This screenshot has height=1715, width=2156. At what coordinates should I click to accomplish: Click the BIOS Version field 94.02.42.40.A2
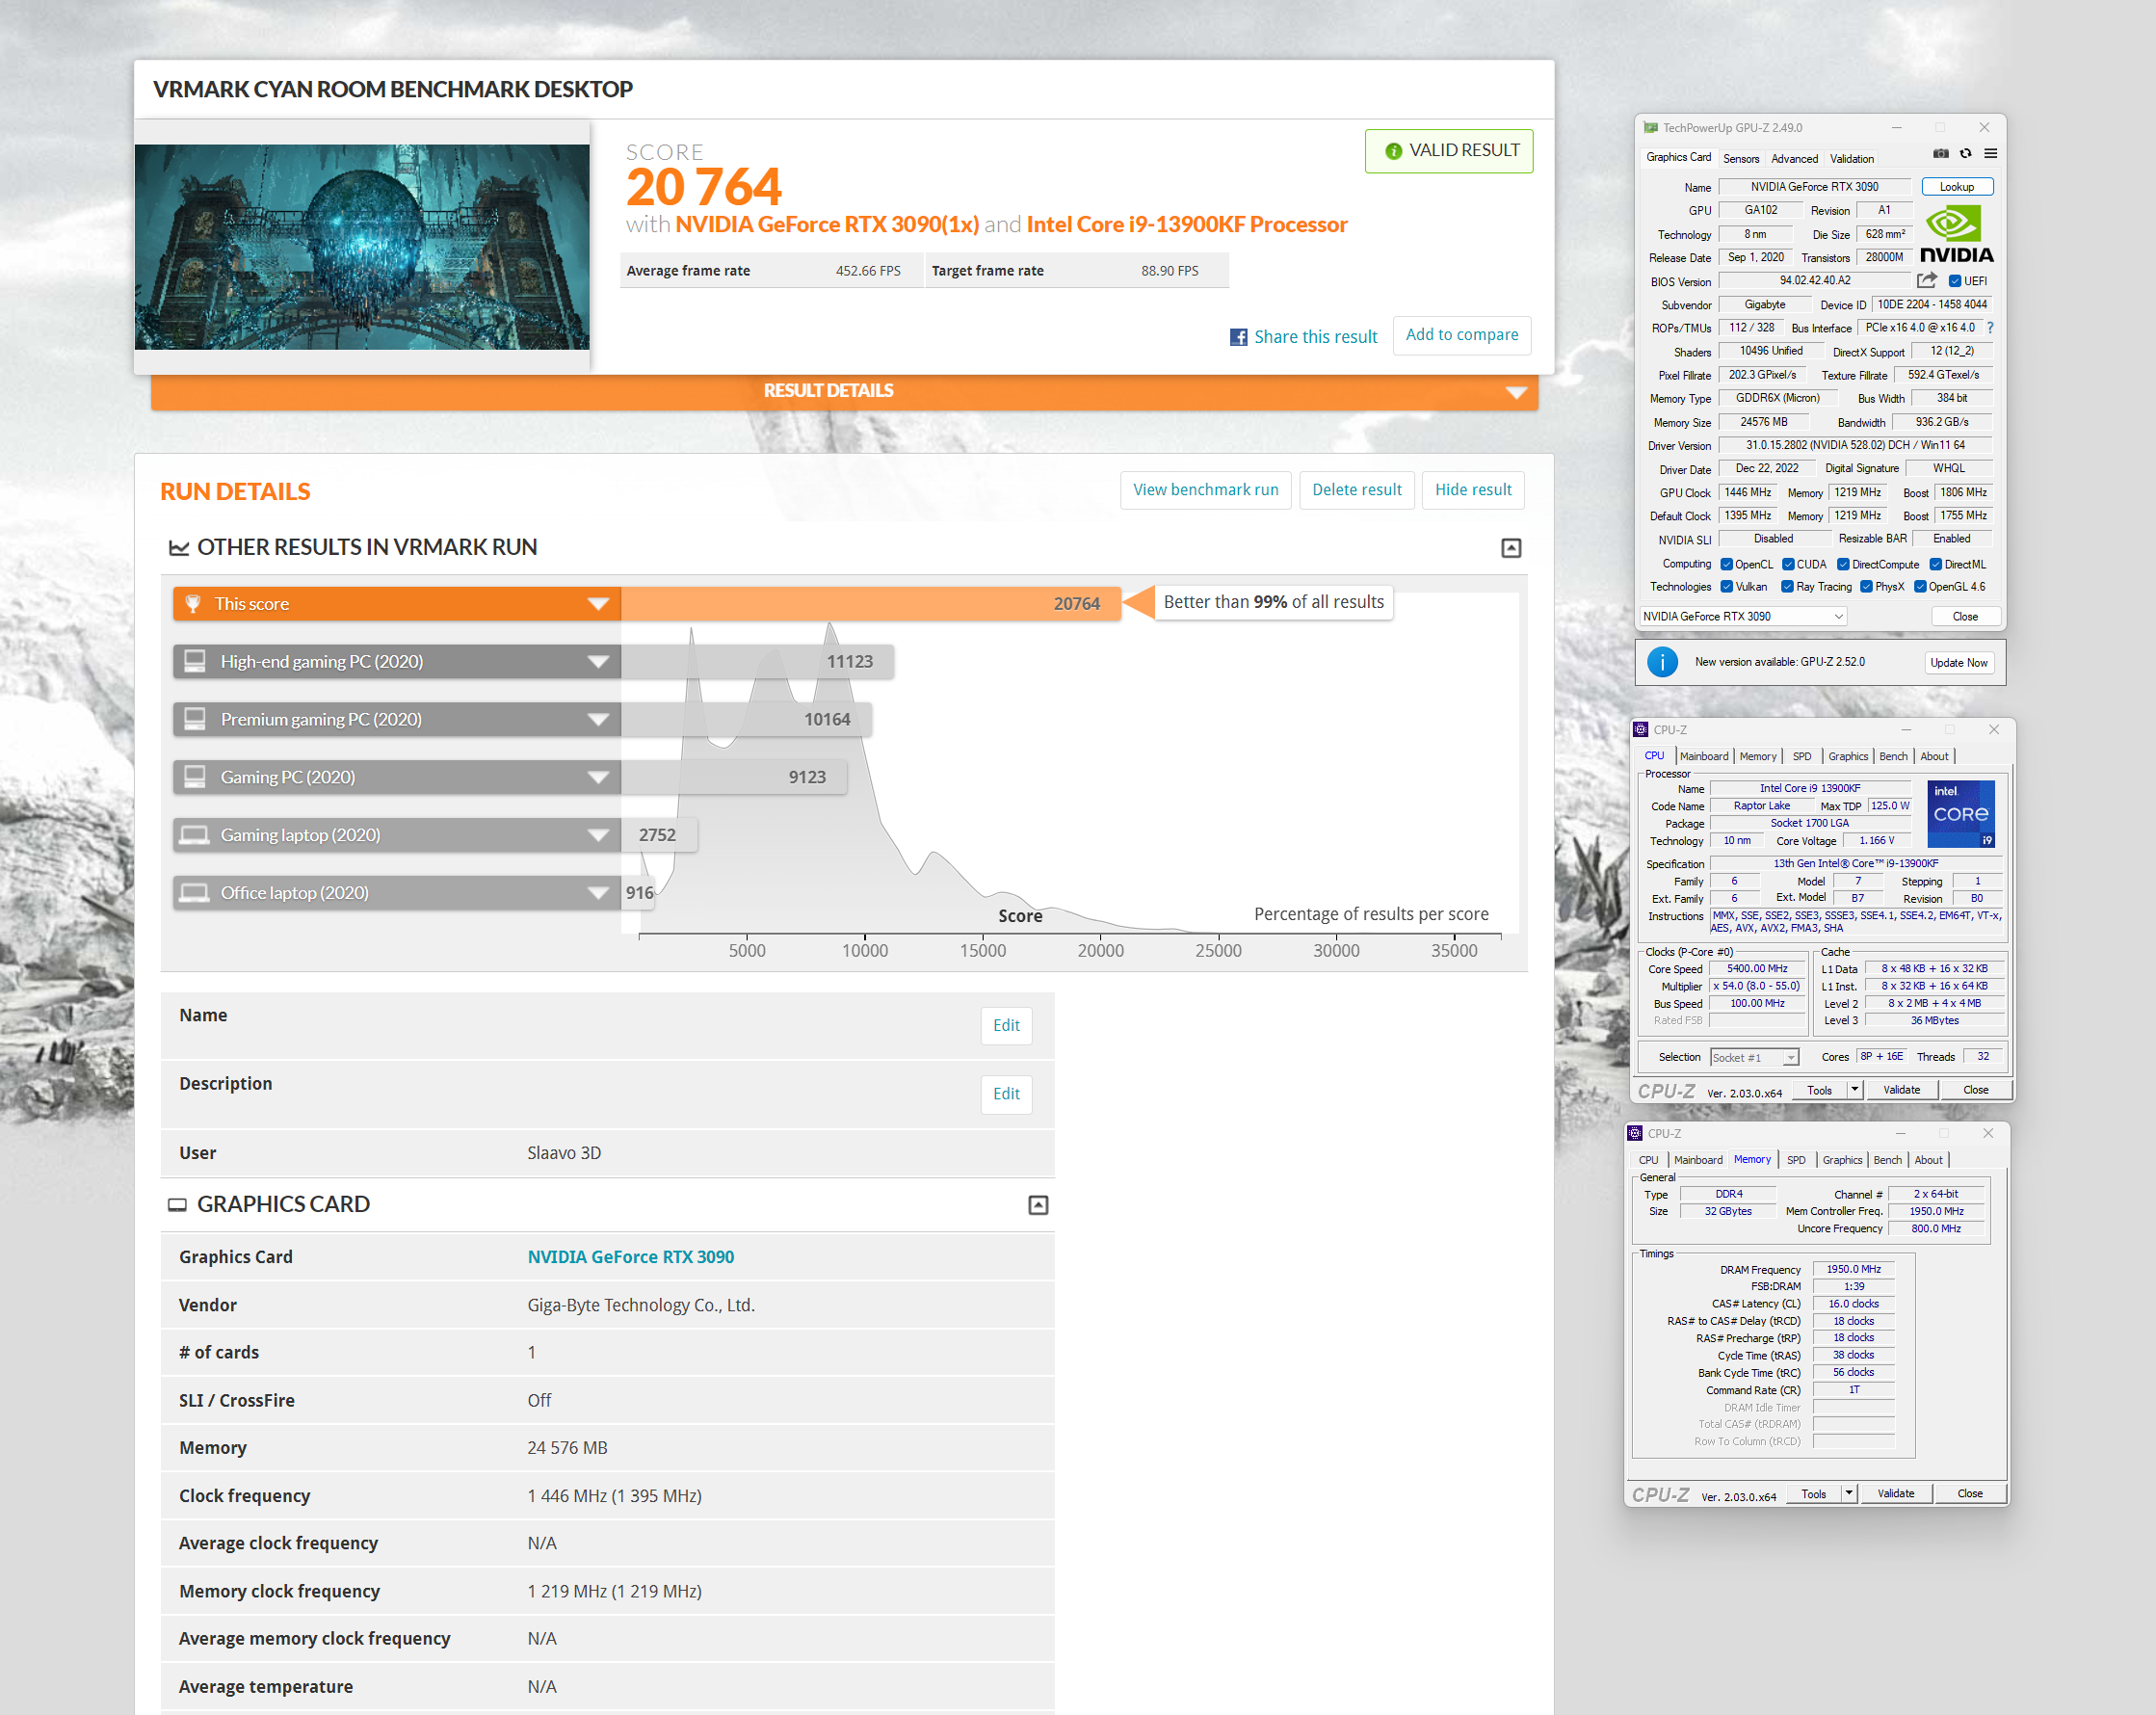coord(1814,281)
